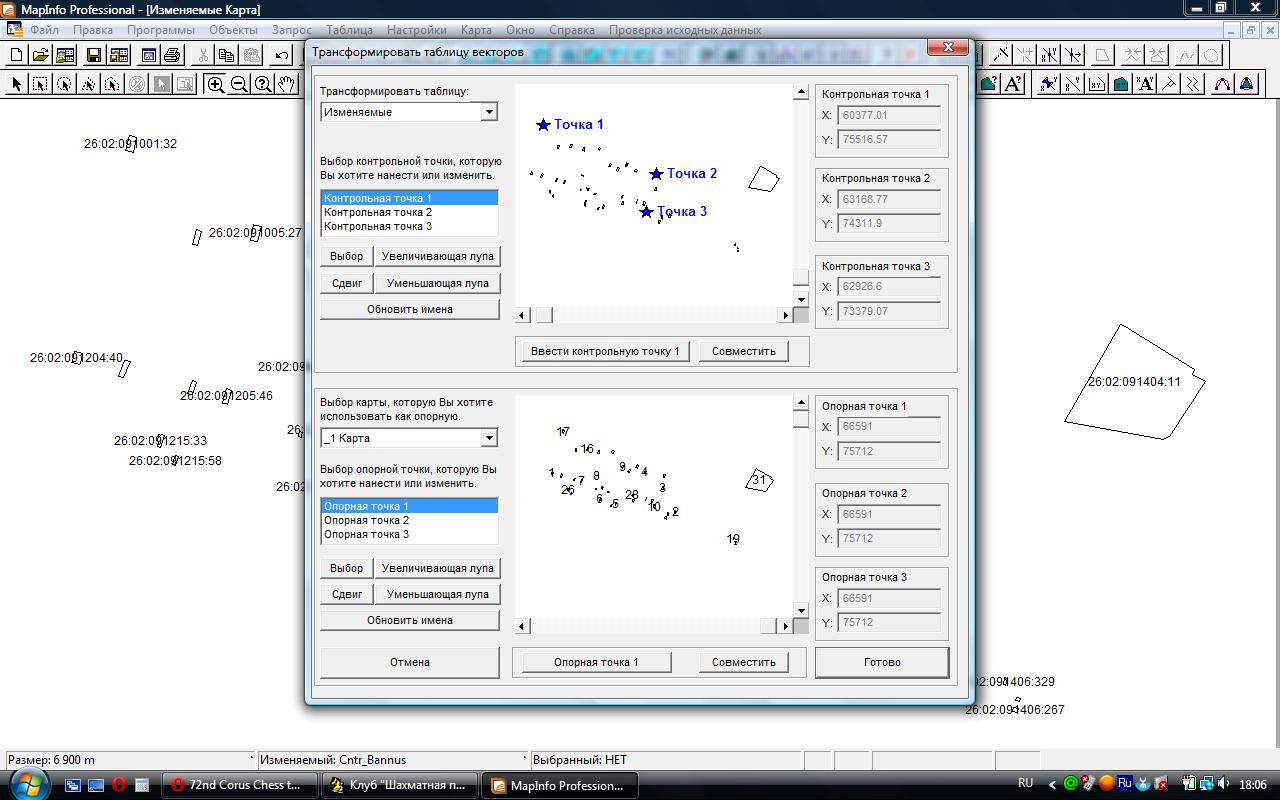1280x800 pixels.
Task: Open the transform table dropdown showing Изменяемые
Action: 489,112
